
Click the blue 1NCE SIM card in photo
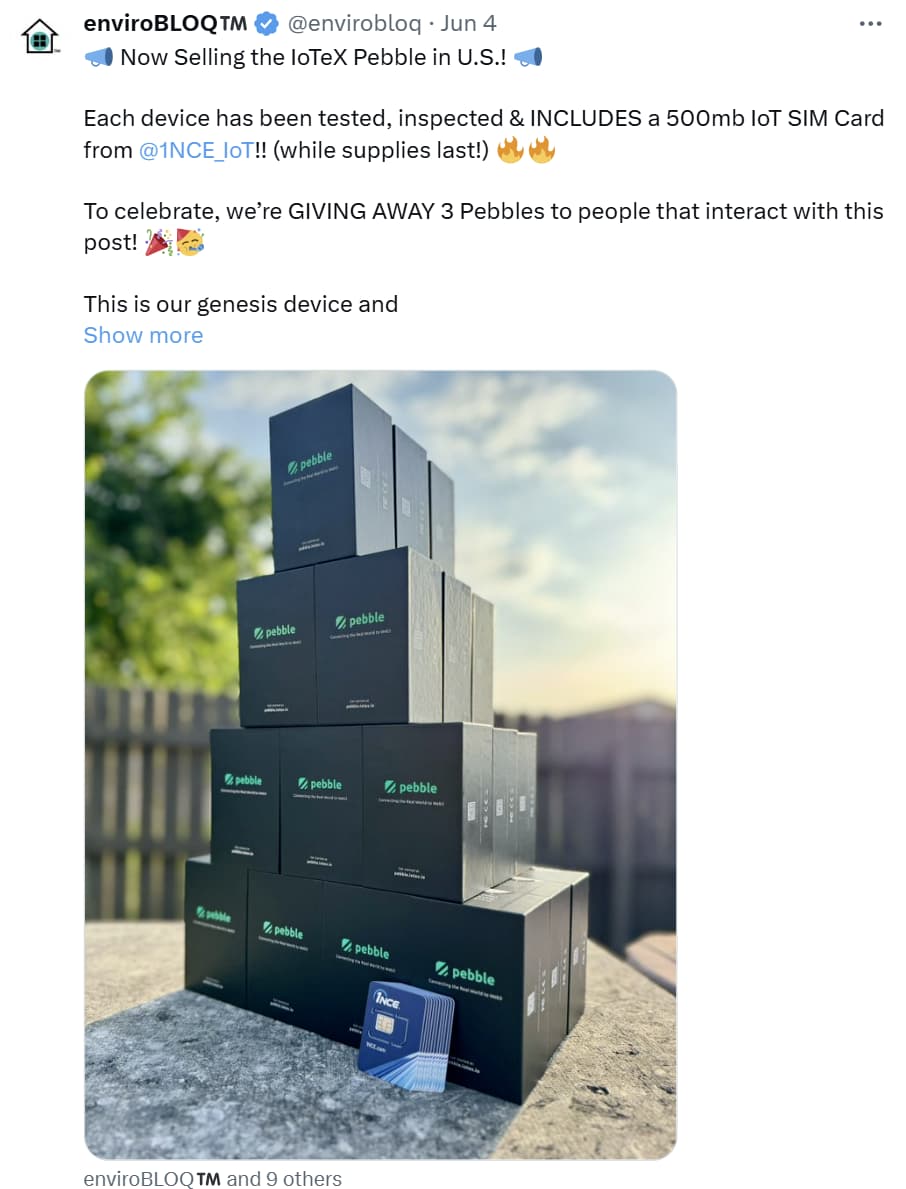(407, 1037)
